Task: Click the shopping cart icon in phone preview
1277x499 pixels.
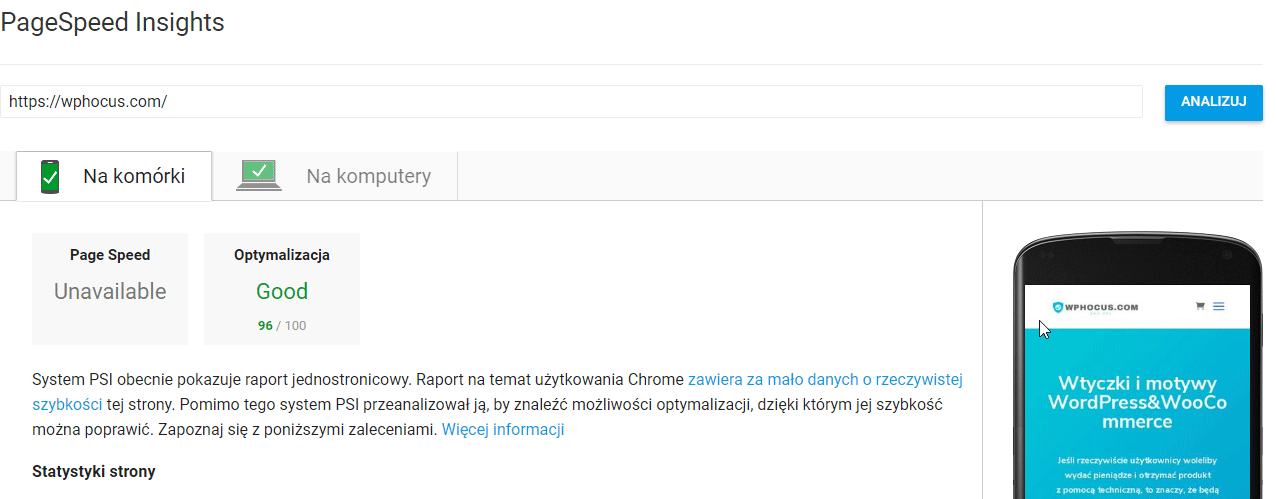Action: [x=1199, y=307]
